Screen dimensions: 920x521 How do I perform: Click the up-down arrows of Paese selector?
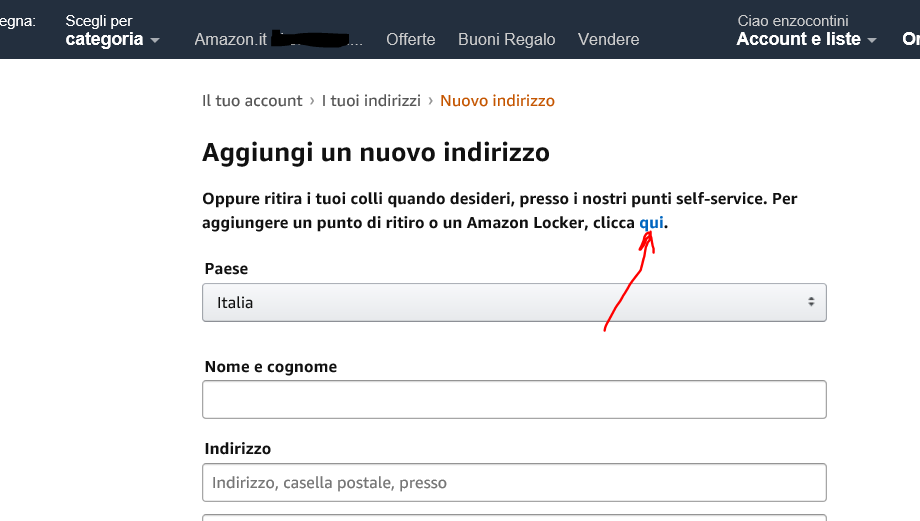pyautogui.click(x=811, y=302)
